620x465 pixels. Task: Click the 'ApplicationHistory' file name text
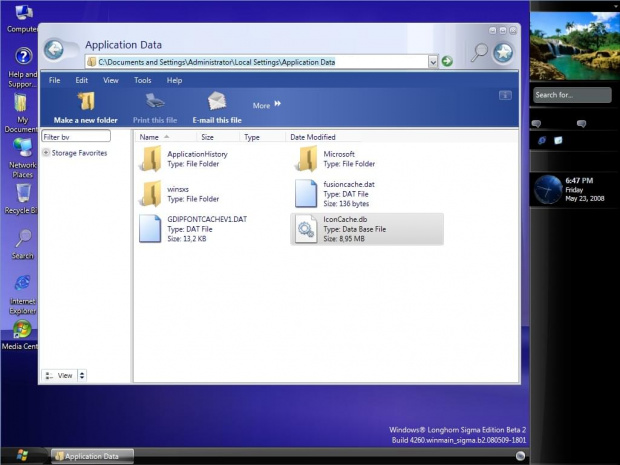(197, 154)
